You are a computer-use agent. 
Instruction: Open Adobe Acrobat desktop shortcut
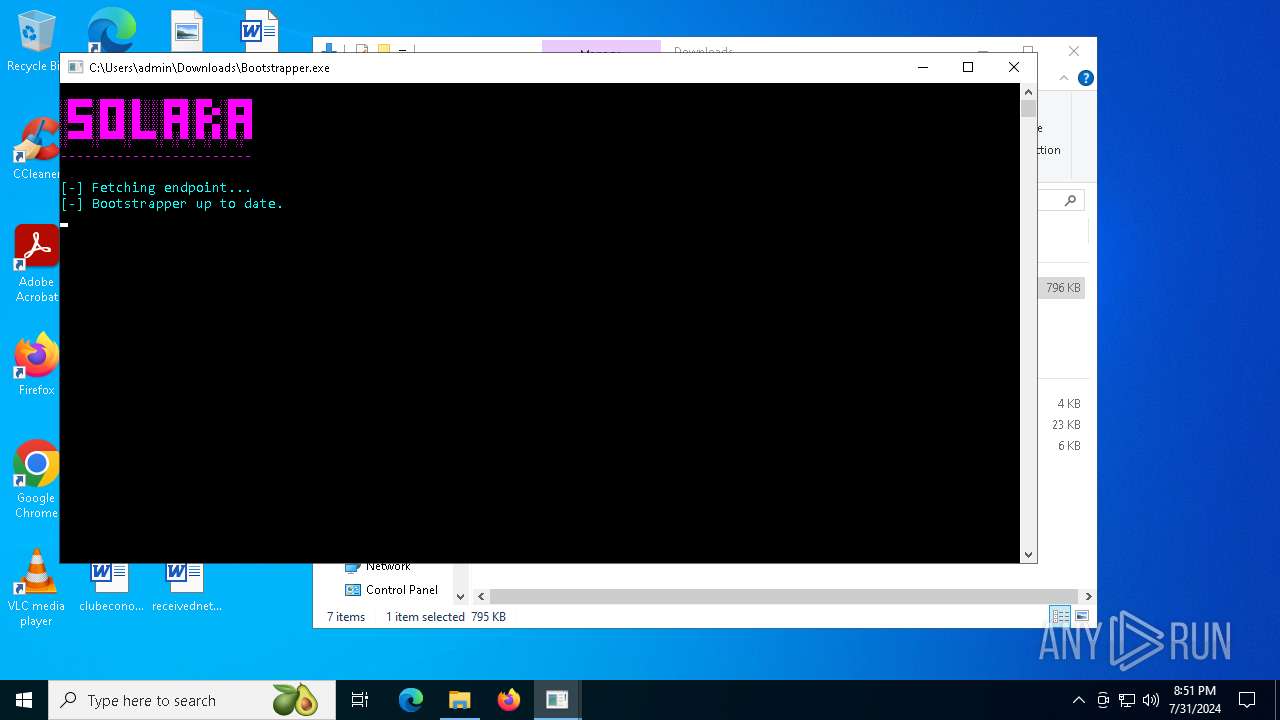point(37,263)
